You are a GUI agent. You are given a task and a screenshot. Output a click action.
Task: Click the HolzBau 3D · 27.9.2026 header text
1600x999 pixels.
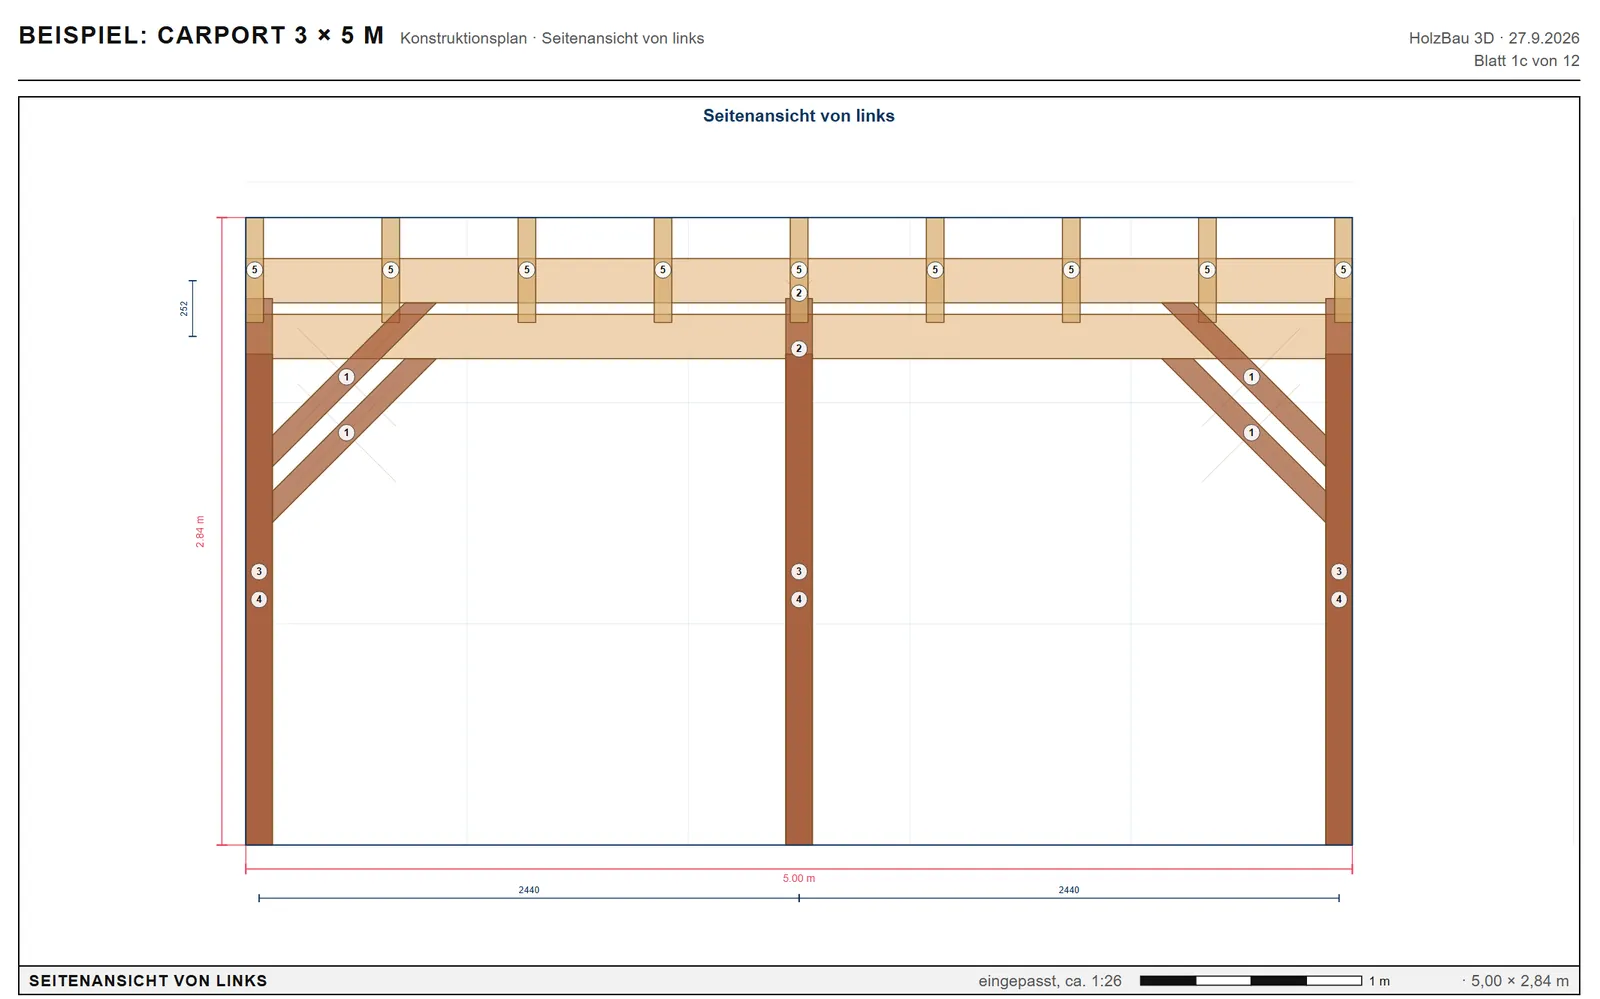(x=1494, y=38)
